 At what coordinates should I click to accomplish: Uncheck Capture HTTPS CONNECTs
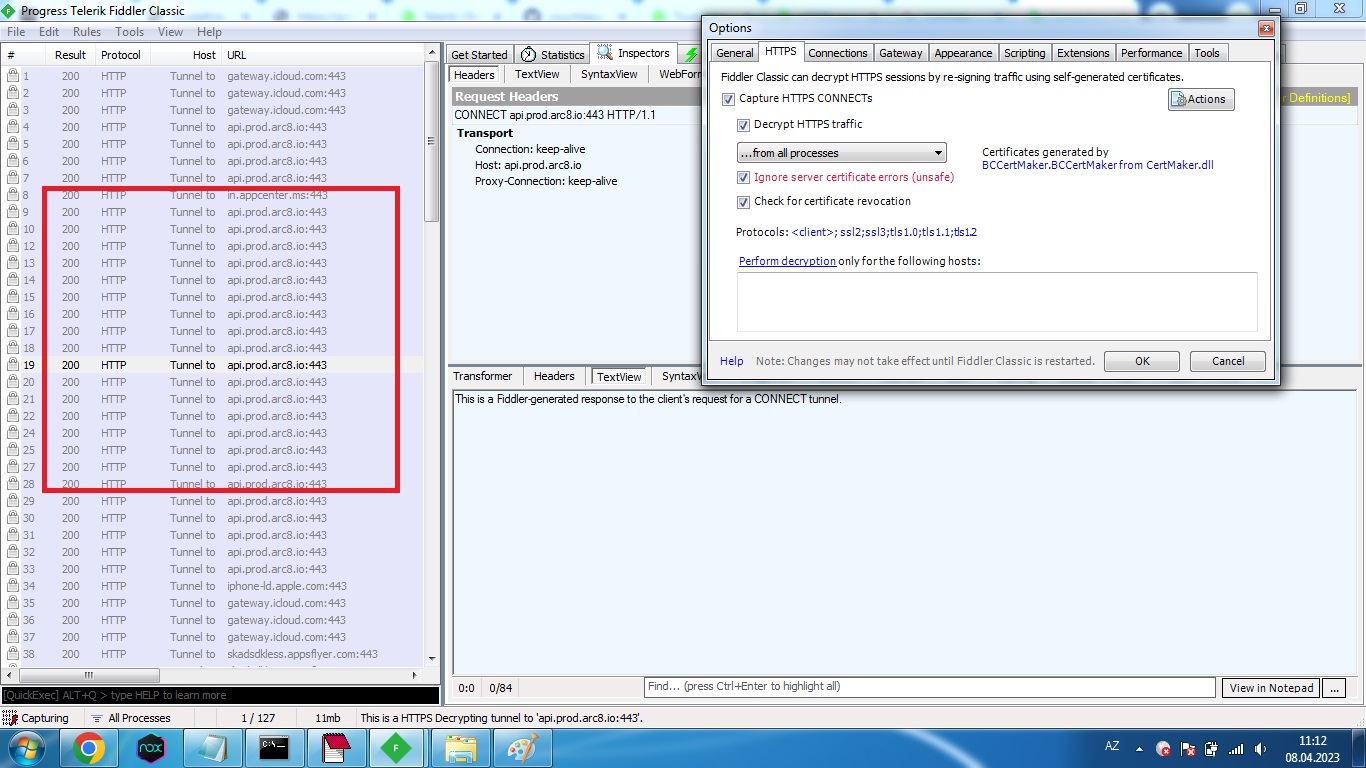pyautogui.click(x=728, y=99)
